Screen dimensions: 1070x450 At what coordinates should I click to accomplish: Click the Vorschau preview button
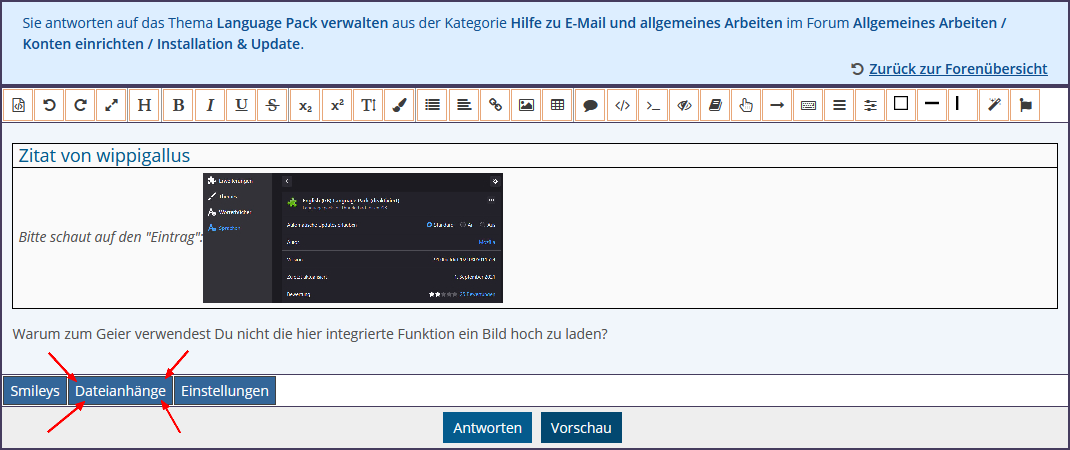coord(581,428)
